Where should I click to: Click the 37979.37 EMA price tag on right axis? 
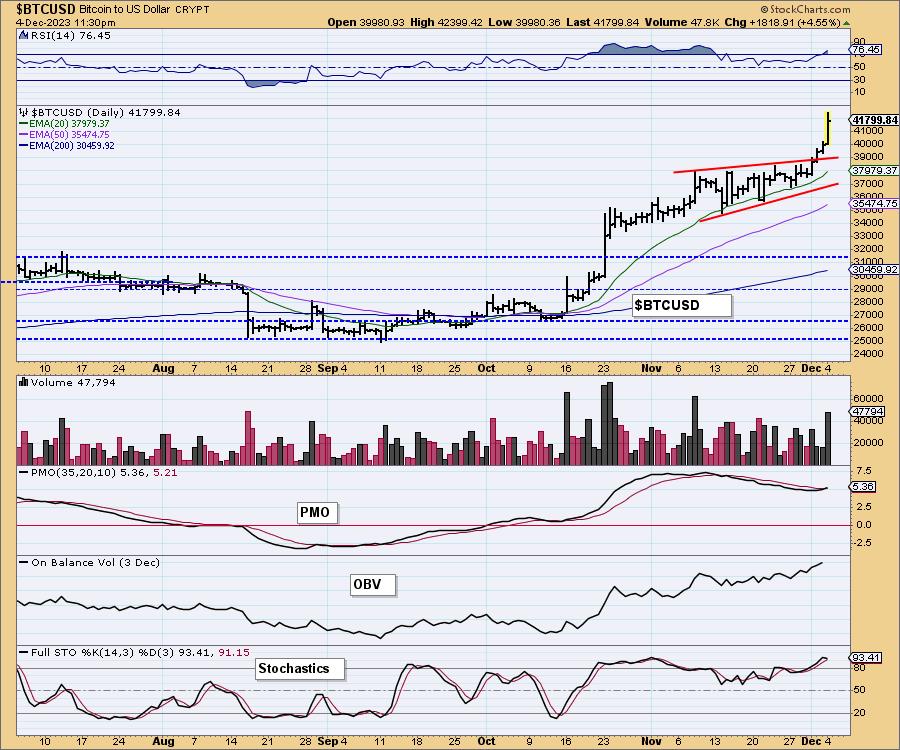[x=875, y=170]
